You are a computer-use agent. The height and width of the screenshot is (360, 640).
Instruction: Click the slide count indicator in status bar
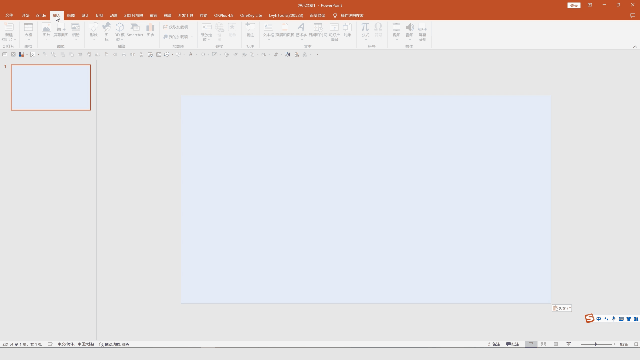[22, 344]
